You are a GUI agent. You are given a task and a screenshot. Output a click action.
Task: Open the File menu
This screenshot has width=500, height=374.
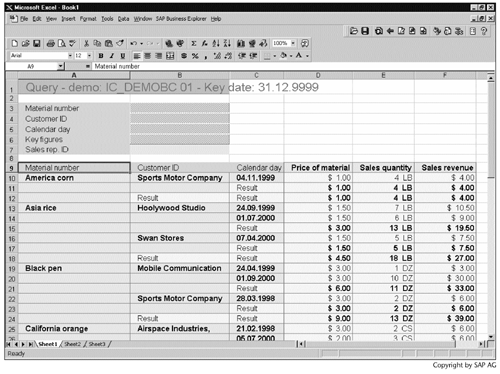click(24, 19)
